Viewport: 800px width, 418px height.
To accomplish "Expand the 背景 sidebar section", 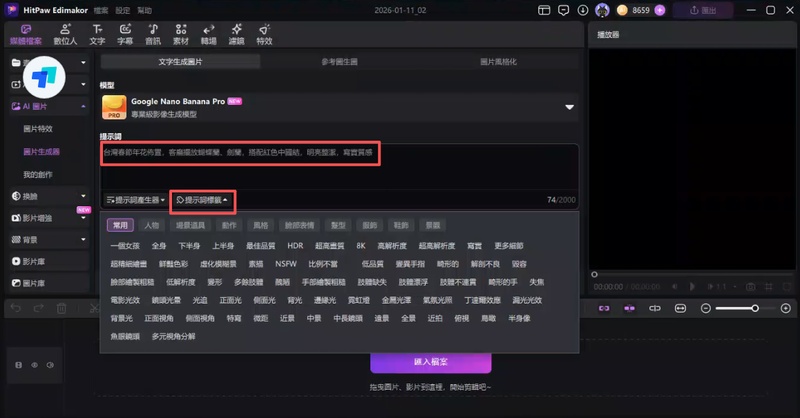I will click(x=83, y=239).
